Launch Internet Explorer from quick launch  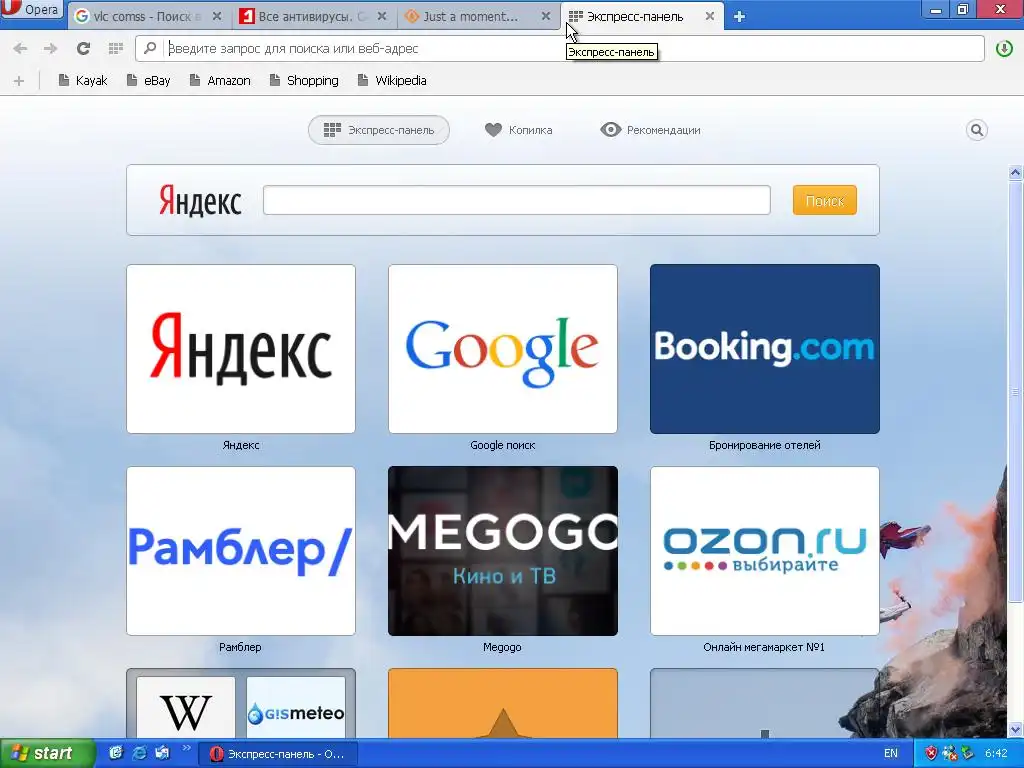point(140,753)
